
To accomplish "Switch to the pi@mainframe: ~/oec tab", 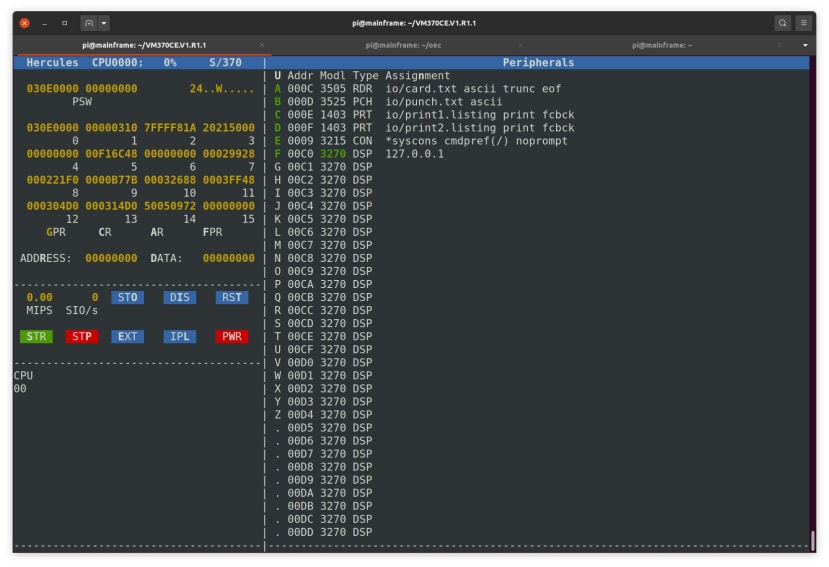I will tap(403, 45).
